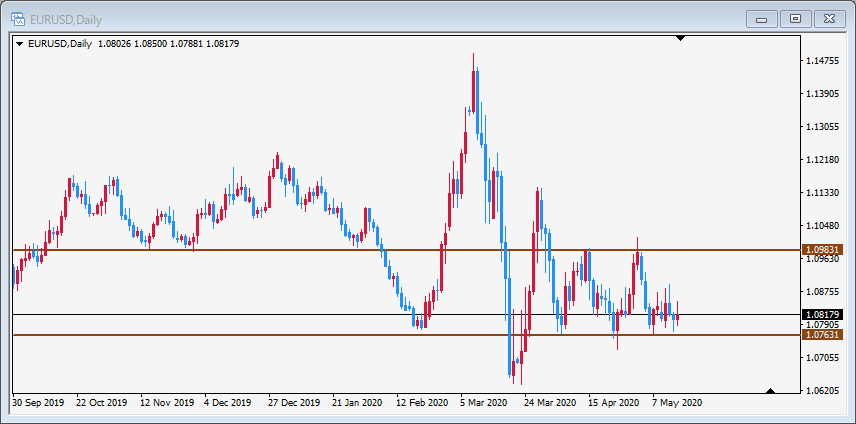Click the 1.13905 price scale value

coord(822,94)
